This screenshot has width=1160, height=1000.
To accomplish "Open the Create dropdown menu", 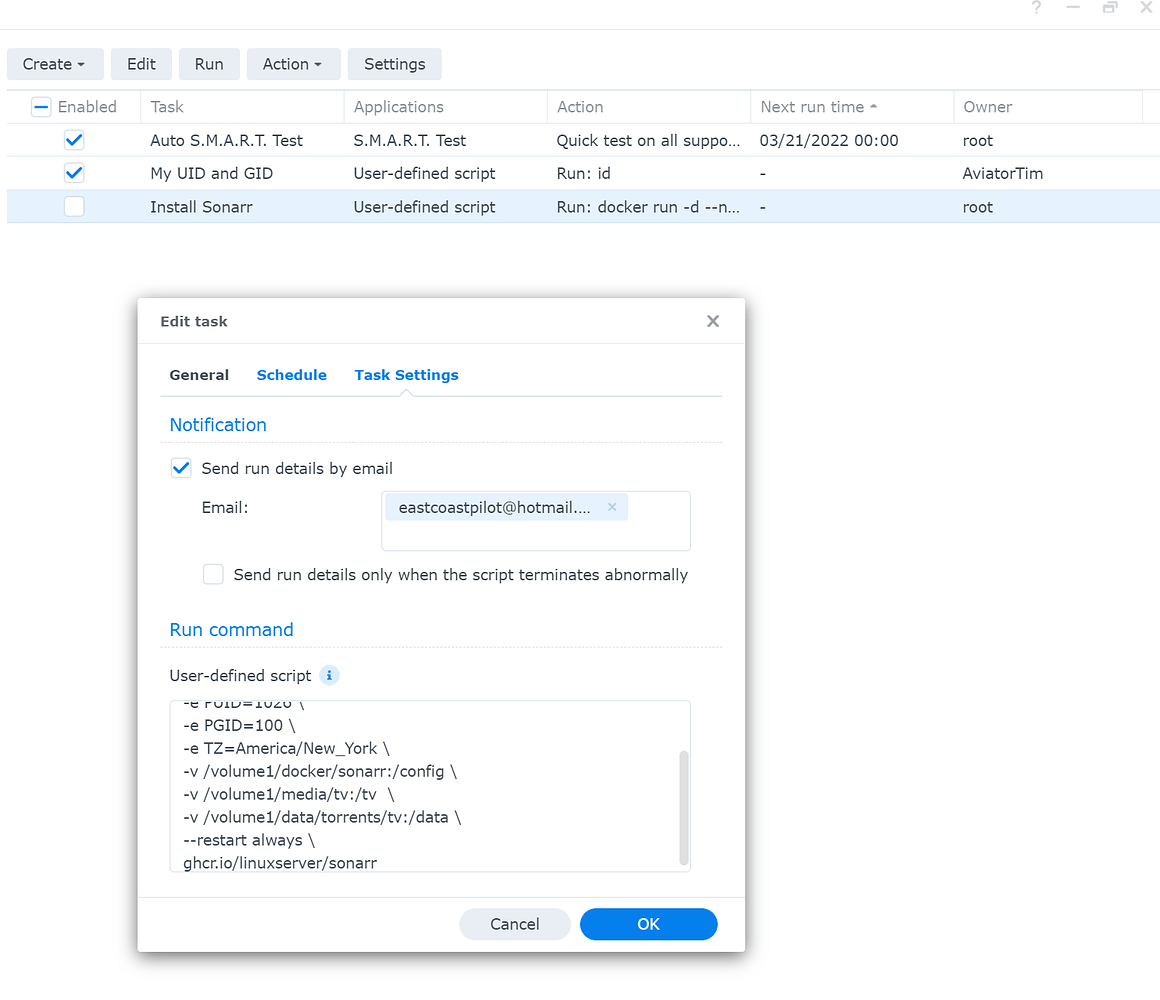I will tap(54, 64).
